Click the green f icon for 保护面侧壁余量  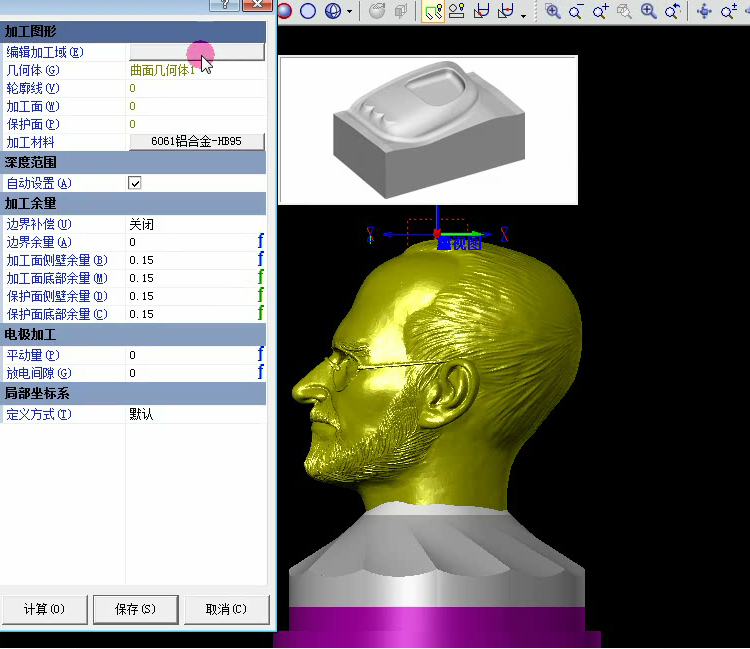pyautogui.click(x=261, y=295)
